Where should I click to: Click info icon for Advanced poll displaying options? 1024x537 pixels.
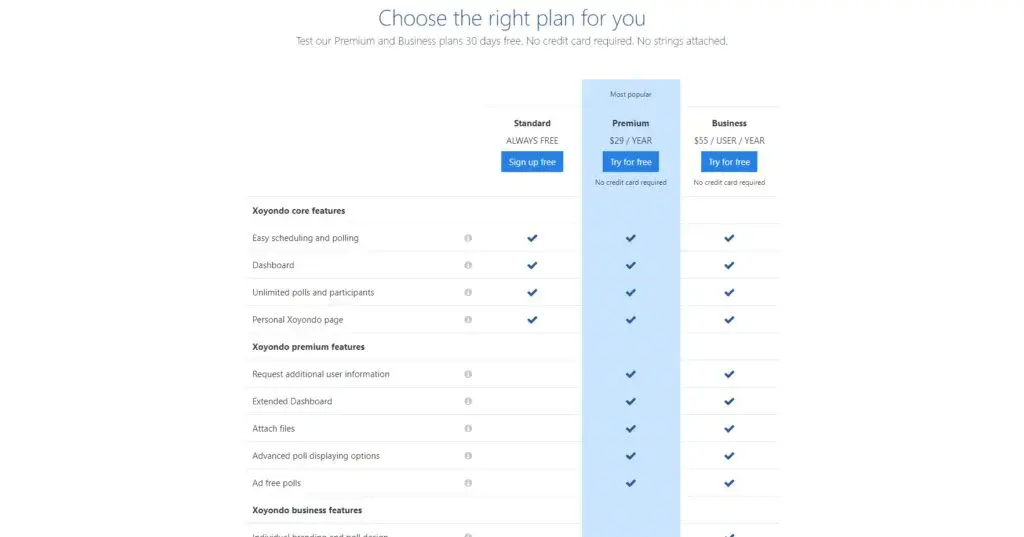tap(468, 456)
